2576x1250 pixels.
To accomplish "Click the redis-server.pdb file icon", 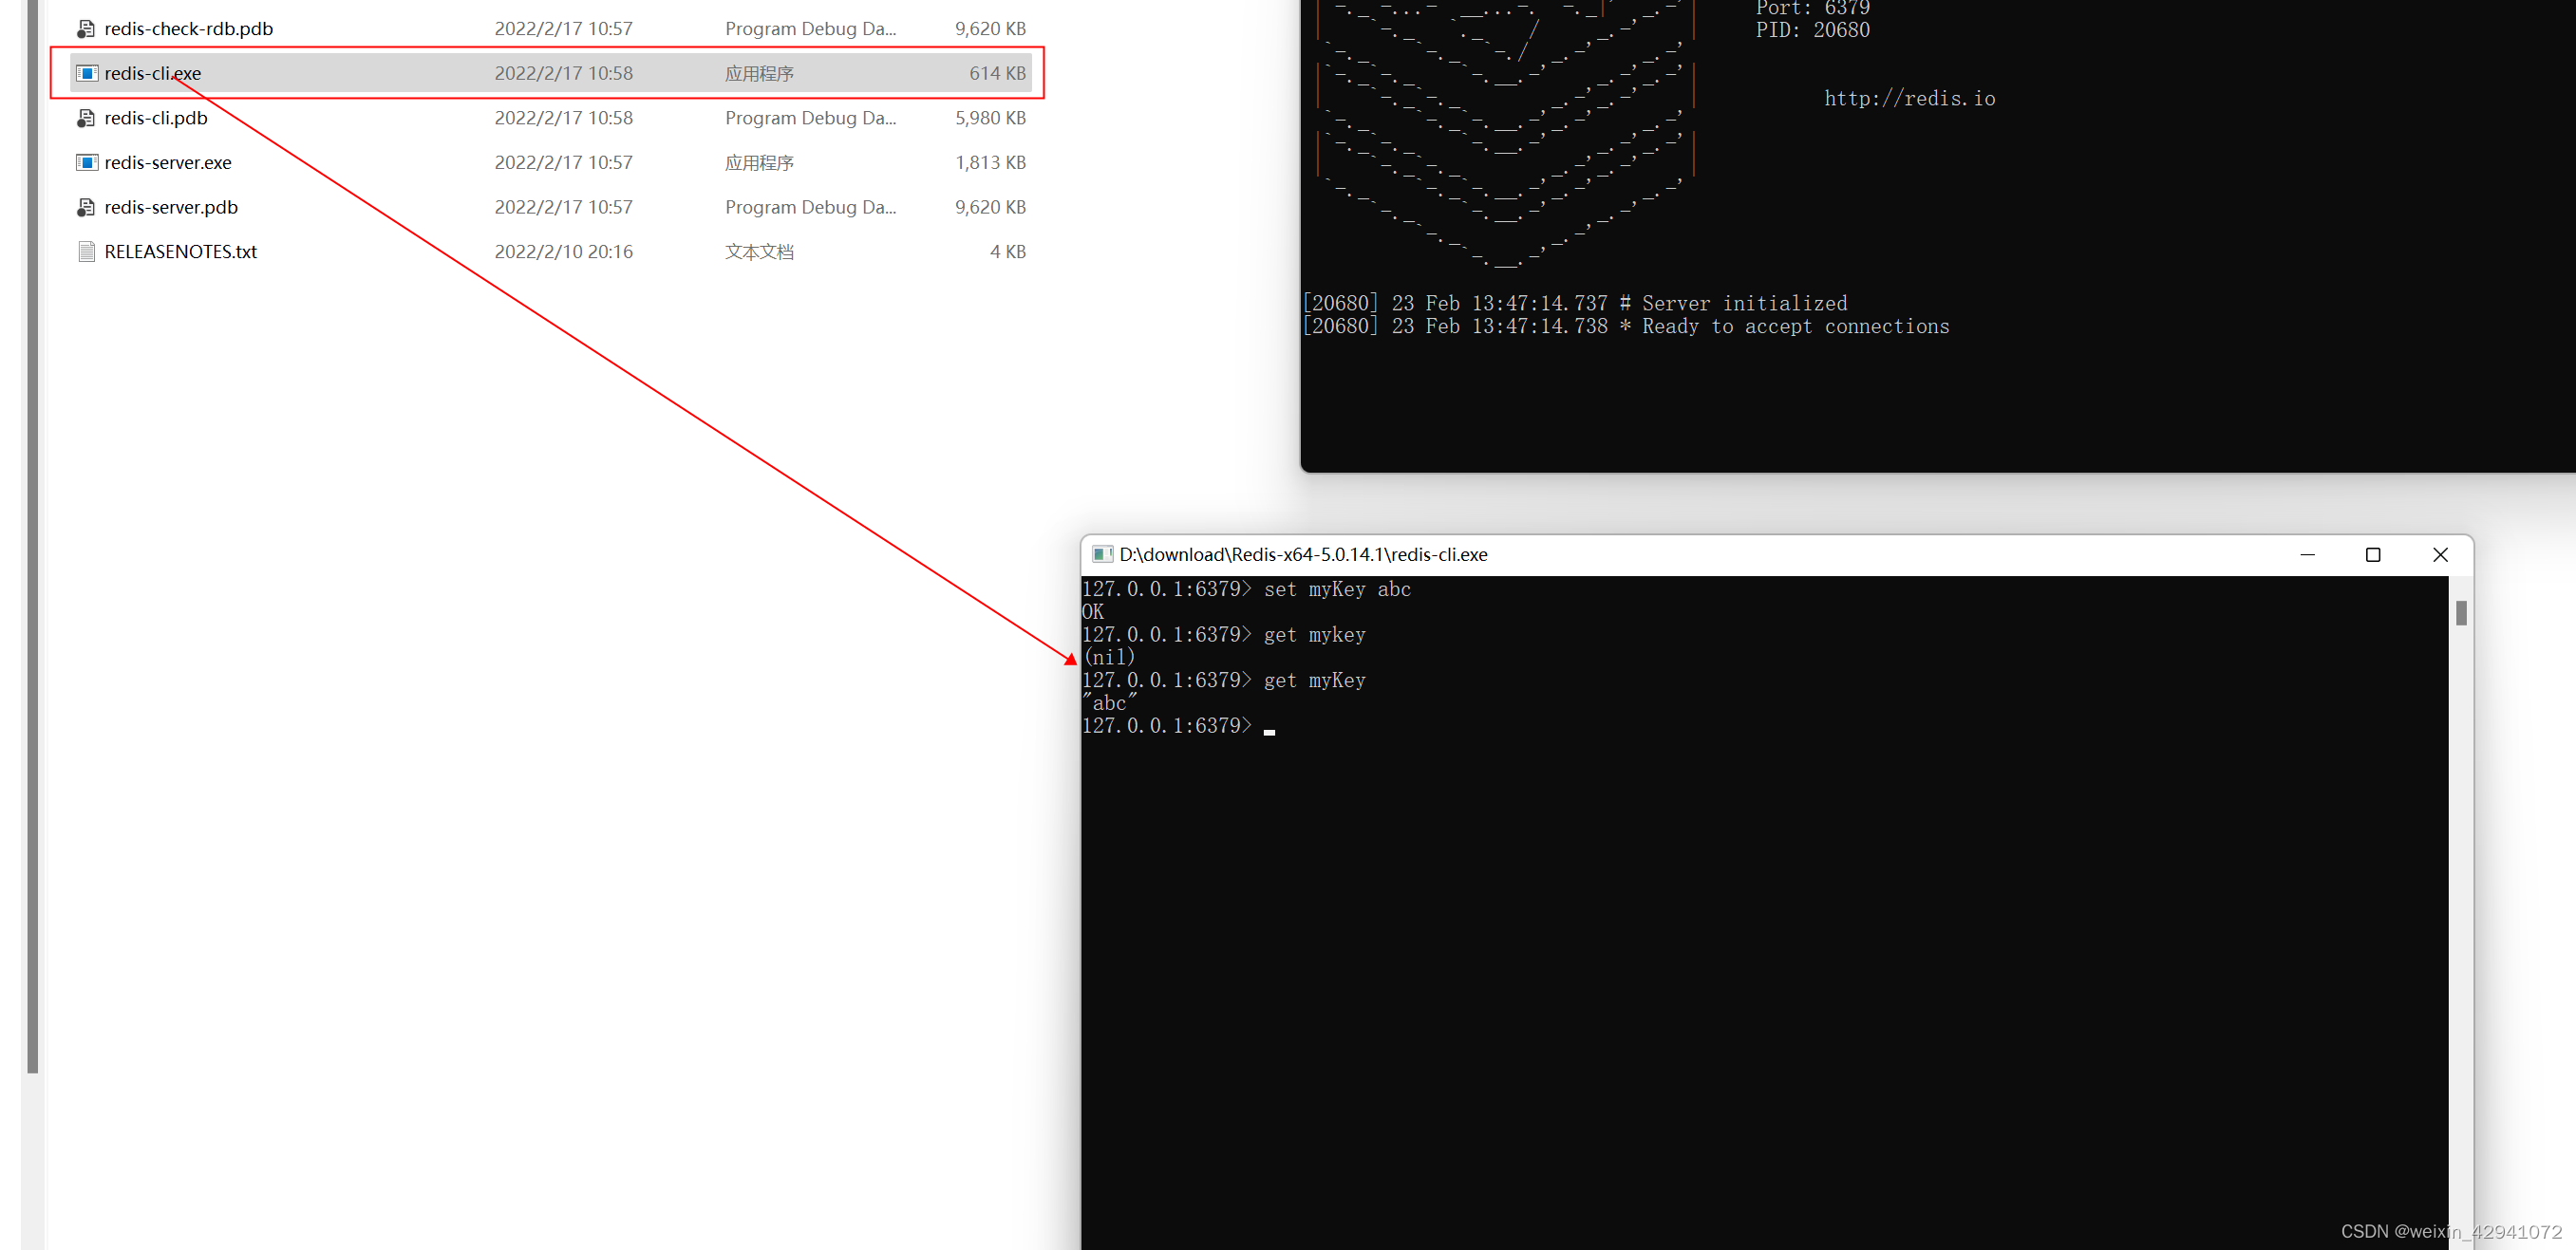I will (x=87, y=207).
